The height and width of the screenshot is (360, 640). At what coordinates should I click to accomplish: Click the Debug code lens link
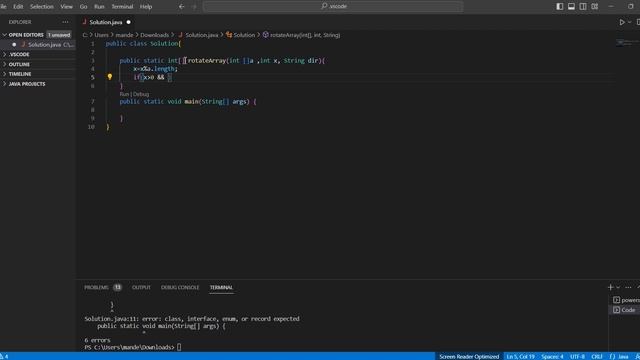point(141,94)
